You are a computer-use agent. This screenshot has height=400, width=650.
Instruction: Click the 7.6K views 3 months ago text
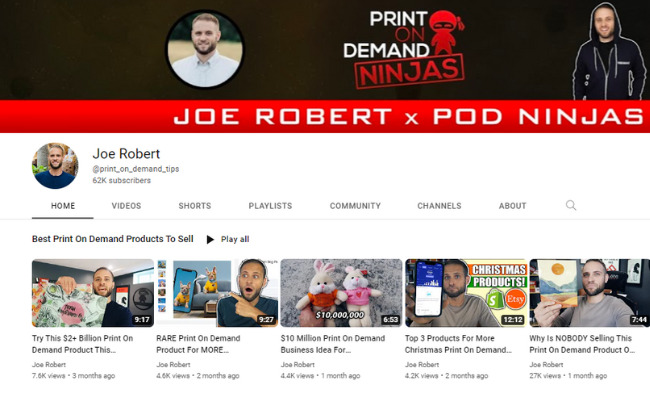73,376
